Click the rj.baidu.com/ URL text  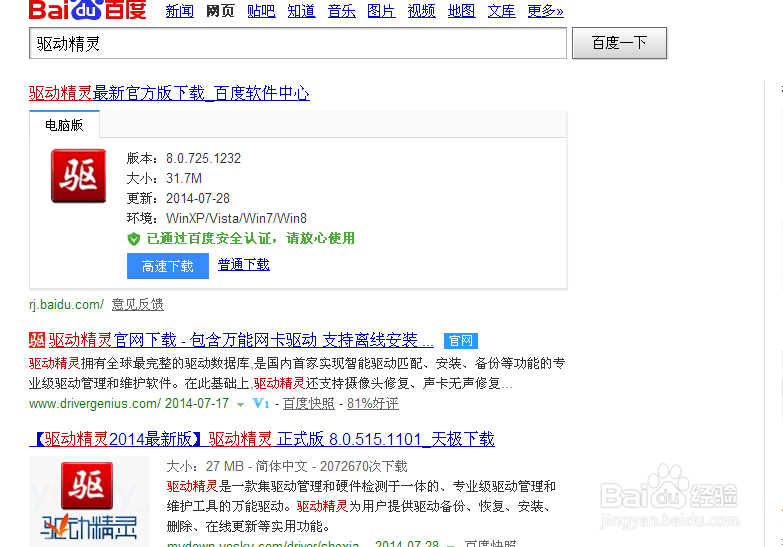pos(66,304)
